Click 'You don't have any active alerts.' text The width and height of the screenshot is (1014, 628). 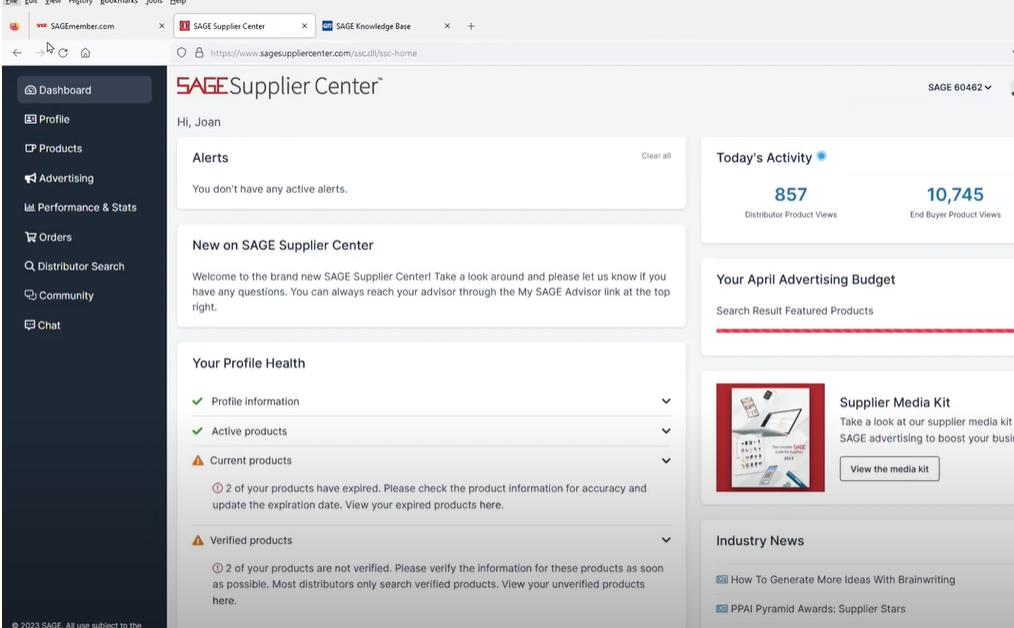pos(270,189)
